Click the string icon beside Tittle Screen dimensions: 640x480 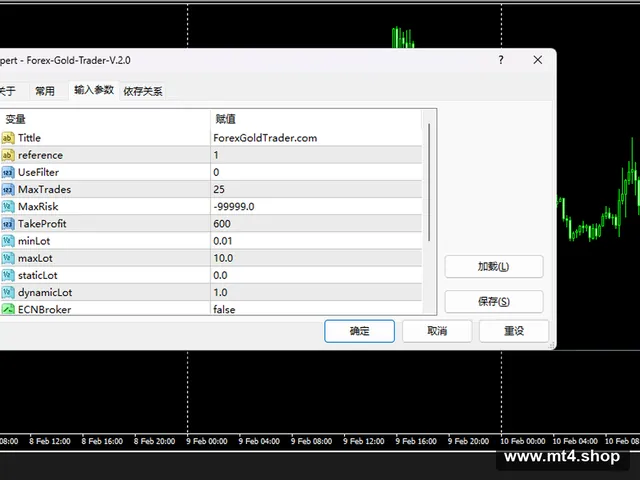[8, 138]
